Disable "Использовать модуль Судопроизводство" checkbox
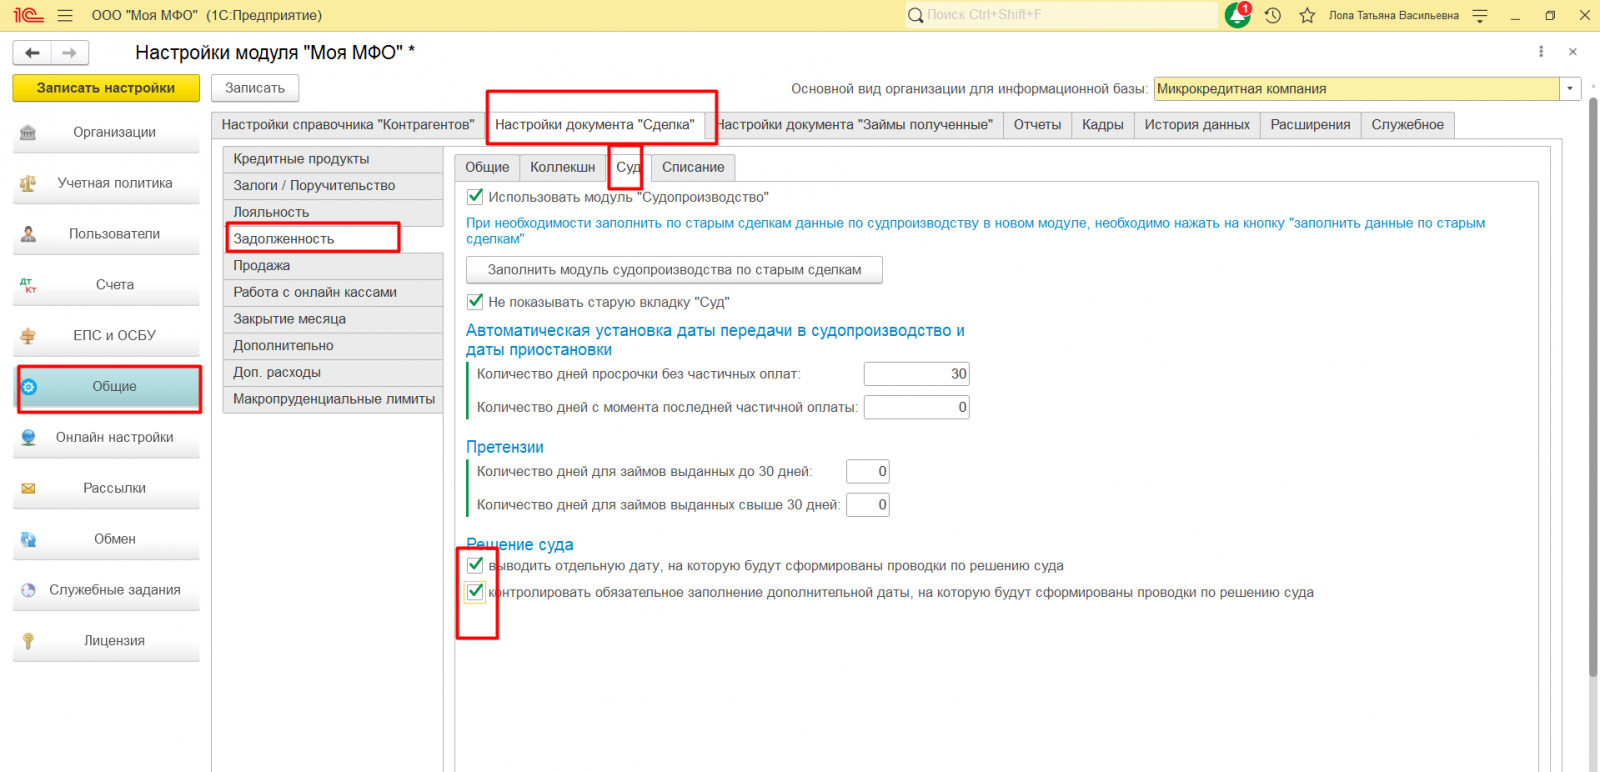Image resolution: width=1600 pixels, height=772 pixels. 475,197
